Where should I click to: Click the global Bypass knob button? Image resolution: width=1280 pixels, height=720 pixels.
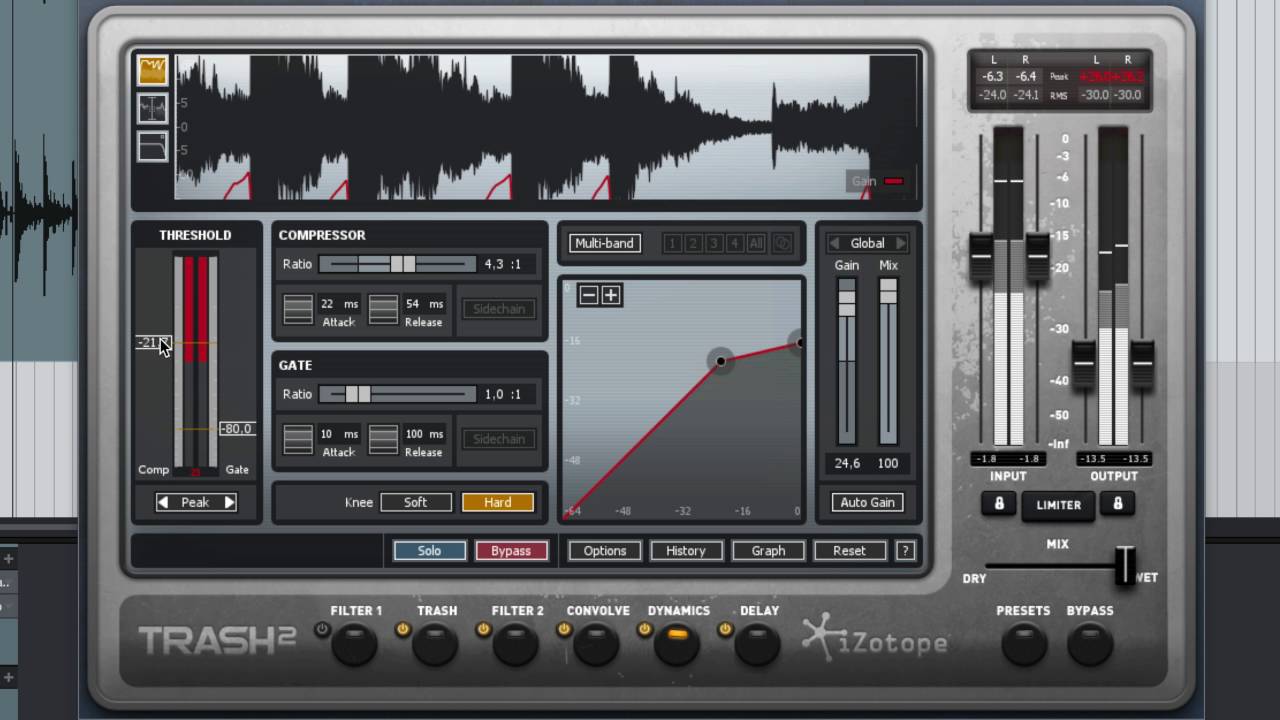[1090, 645]
